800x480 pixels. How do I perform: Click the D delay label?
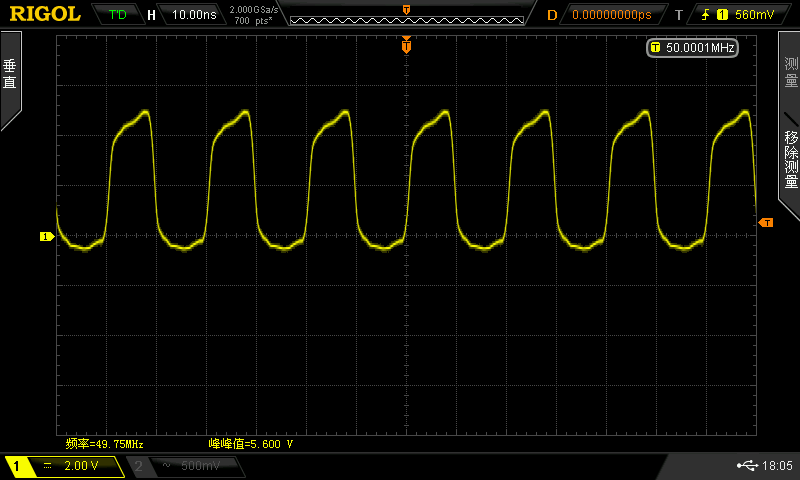(552, 15)
